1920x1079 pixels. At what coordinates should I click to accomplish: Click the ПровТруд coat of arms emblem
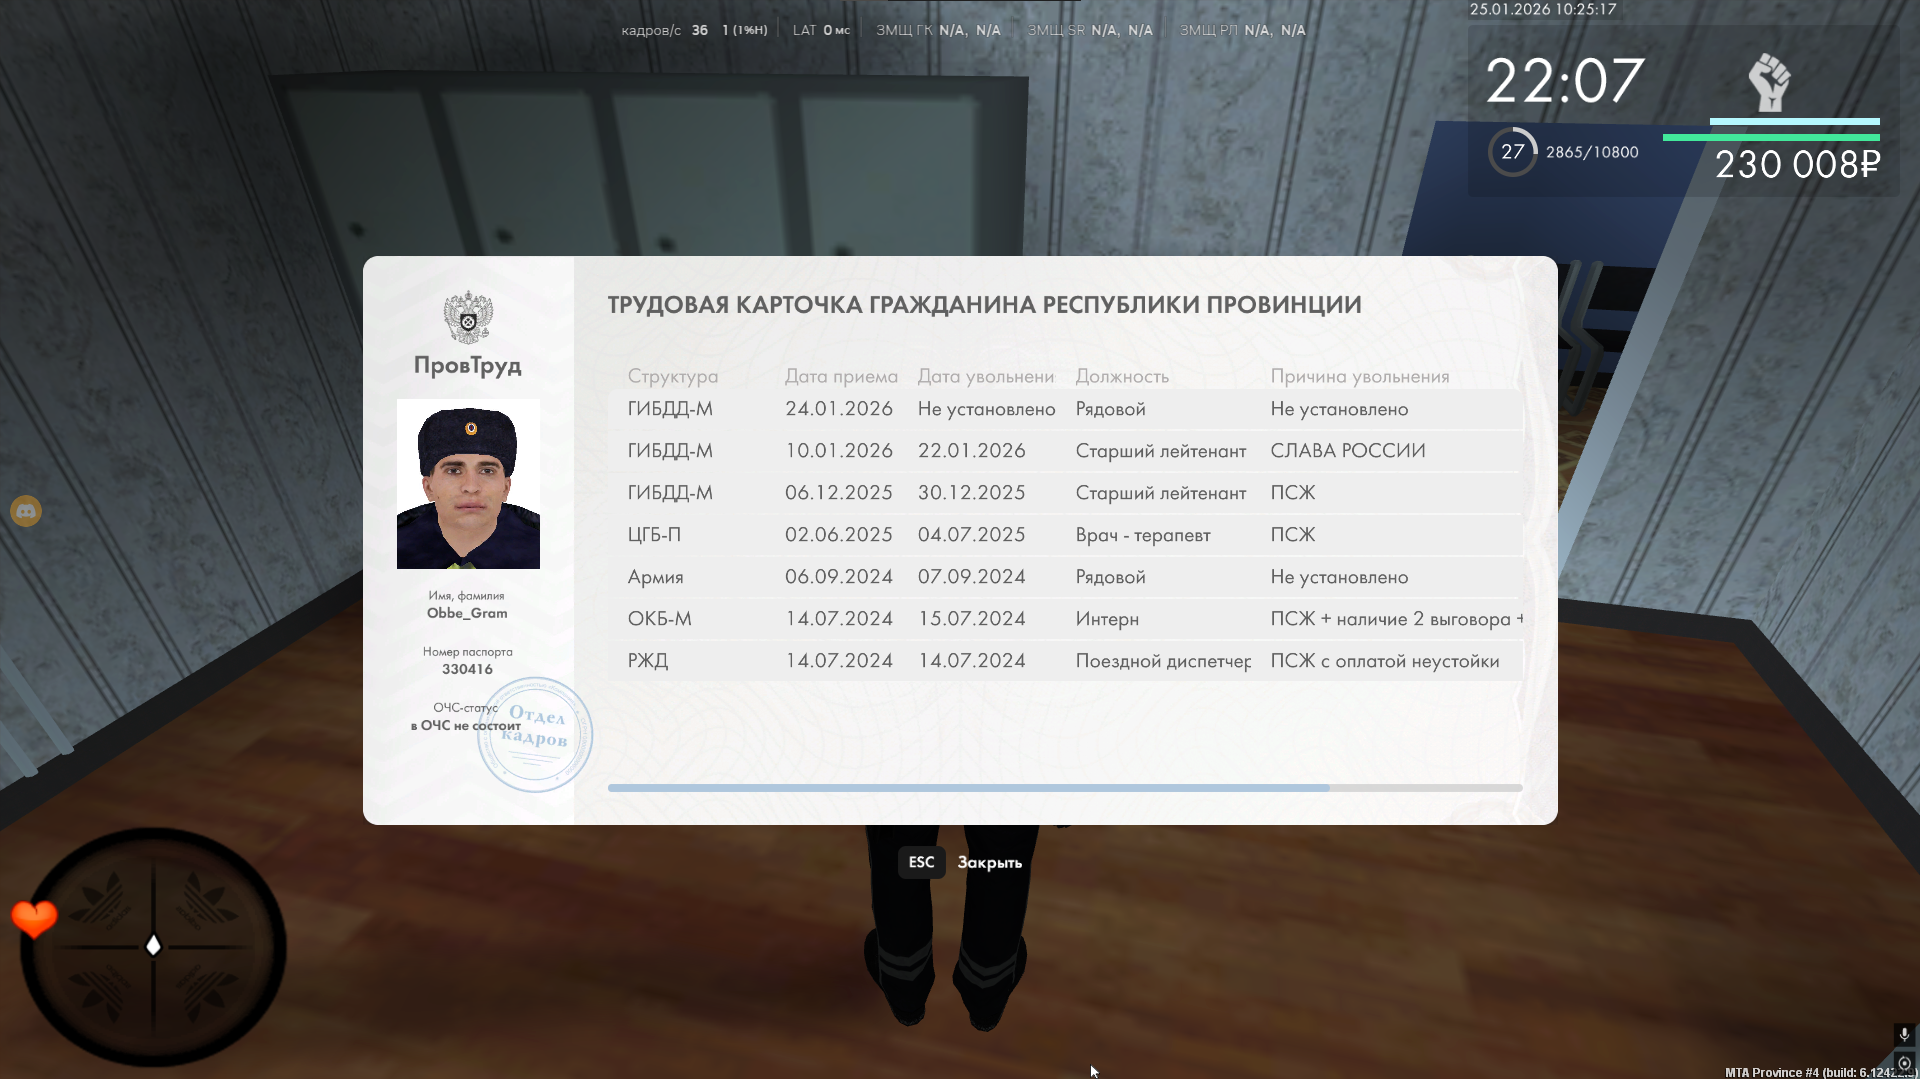point(468,317)
